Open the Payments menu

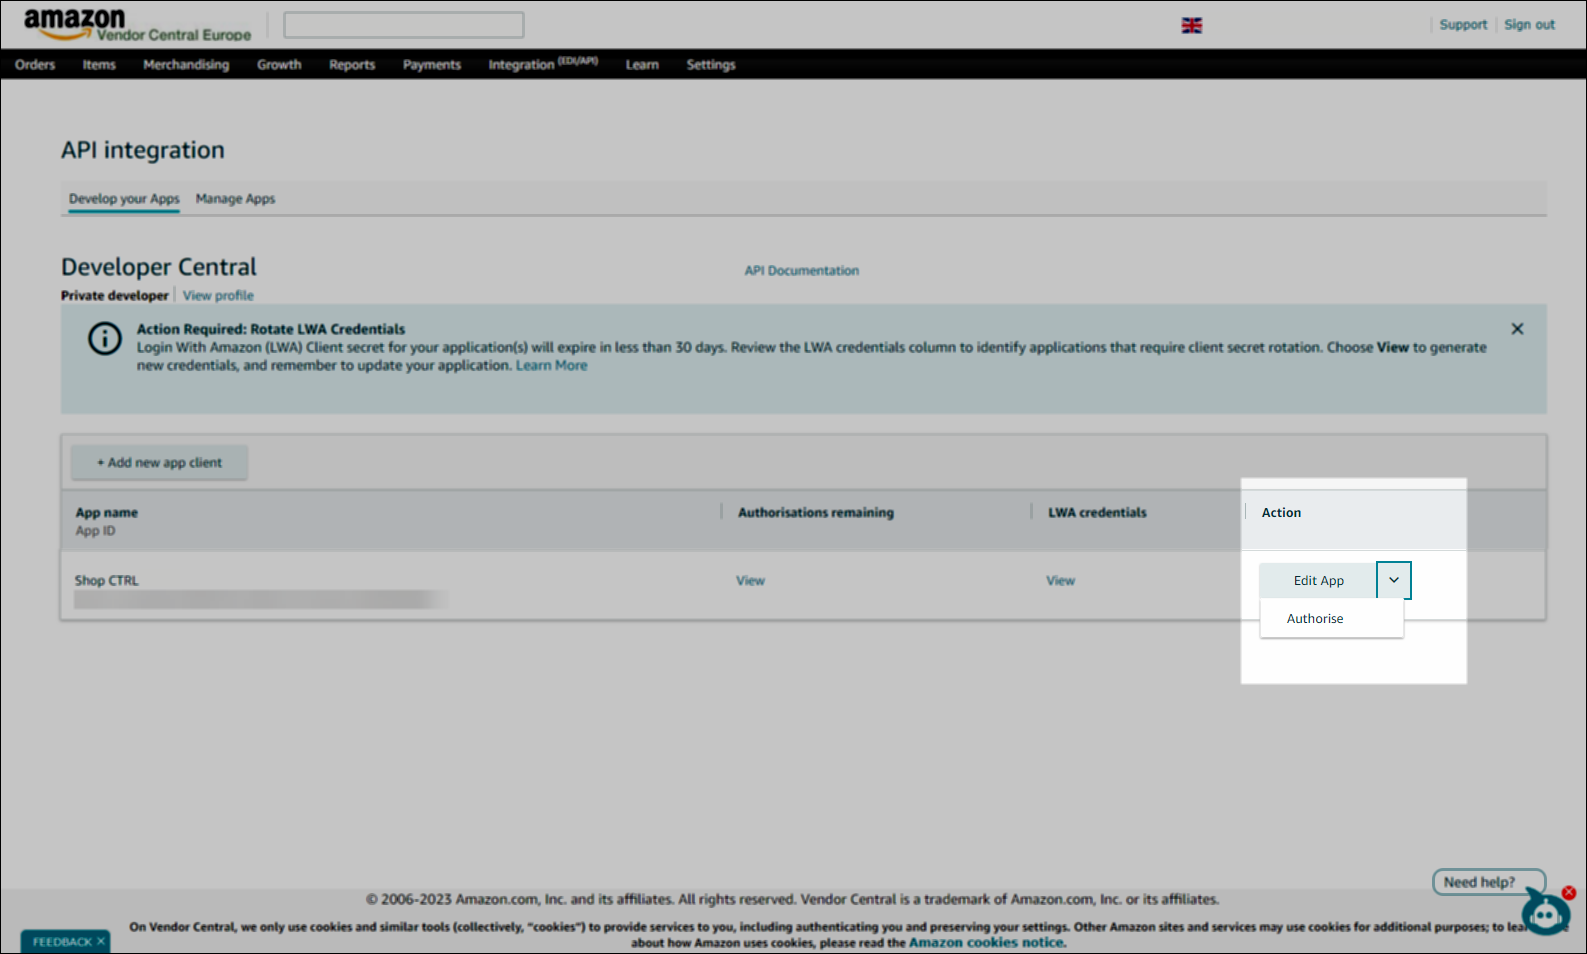pos(432,64)
